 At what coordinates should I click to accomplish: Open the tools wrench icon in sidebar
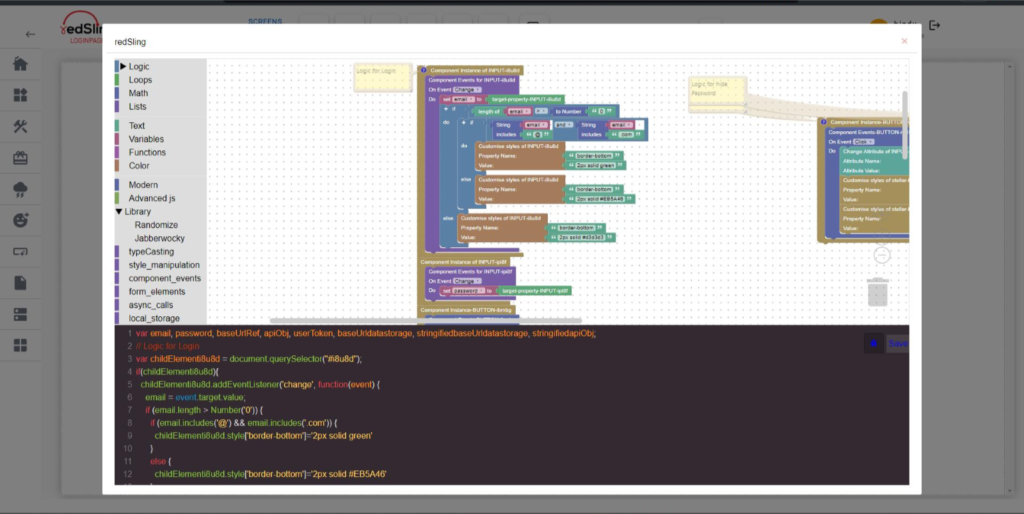(20, 127)
